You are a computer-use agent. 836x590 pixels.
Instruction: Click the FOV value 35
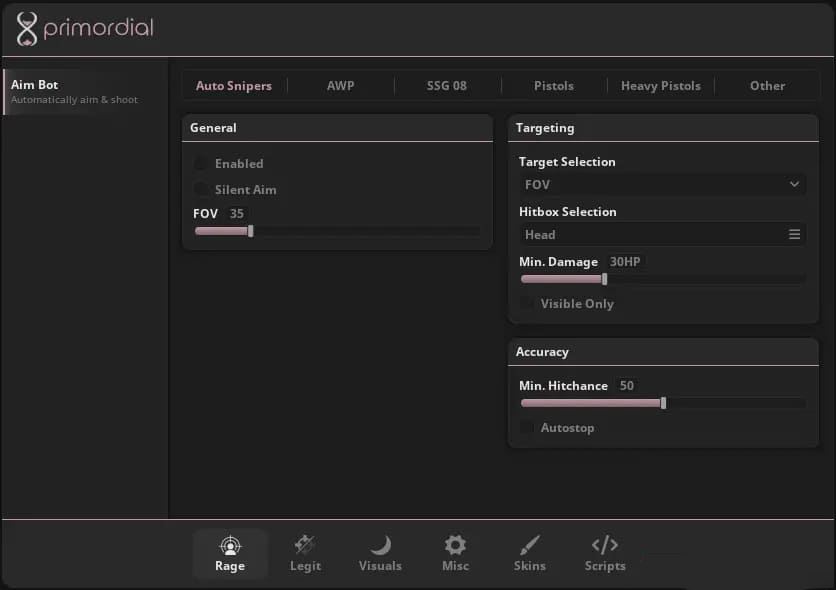(237, 214)
